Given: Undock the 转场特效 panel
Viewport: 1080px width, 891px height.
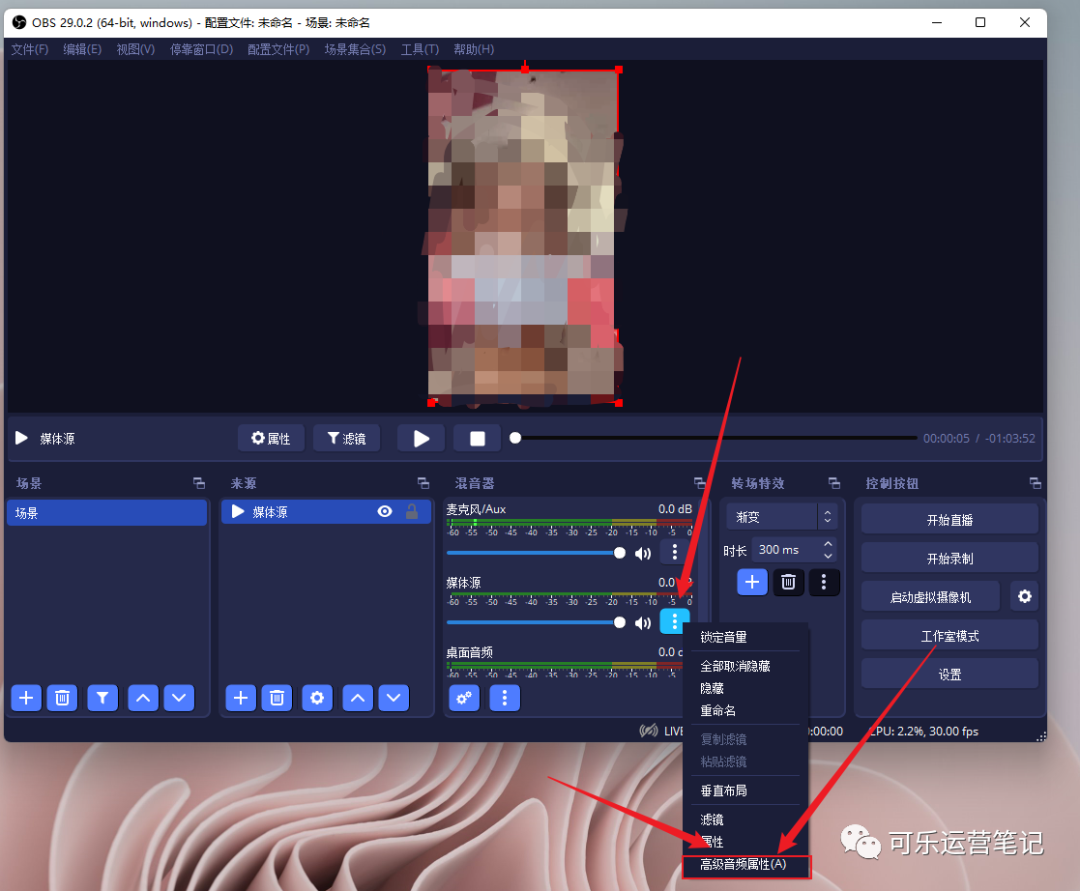Looking at the screenshot, I should coord(834,483).
